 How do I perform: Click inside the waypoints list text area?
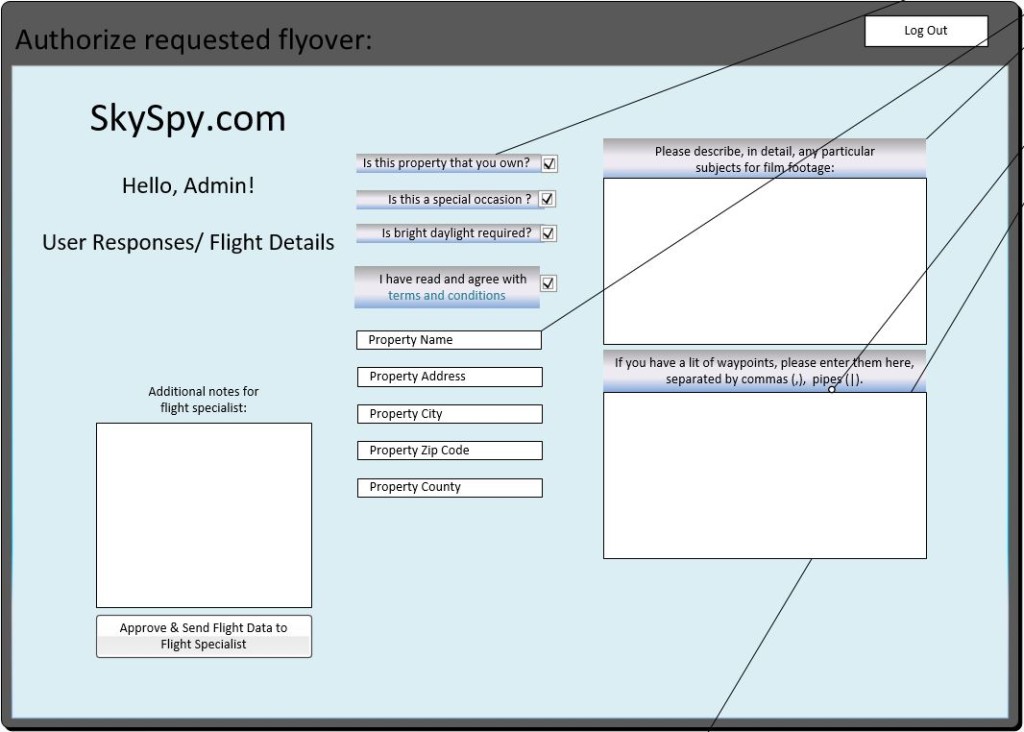click(x=764, y=475)
